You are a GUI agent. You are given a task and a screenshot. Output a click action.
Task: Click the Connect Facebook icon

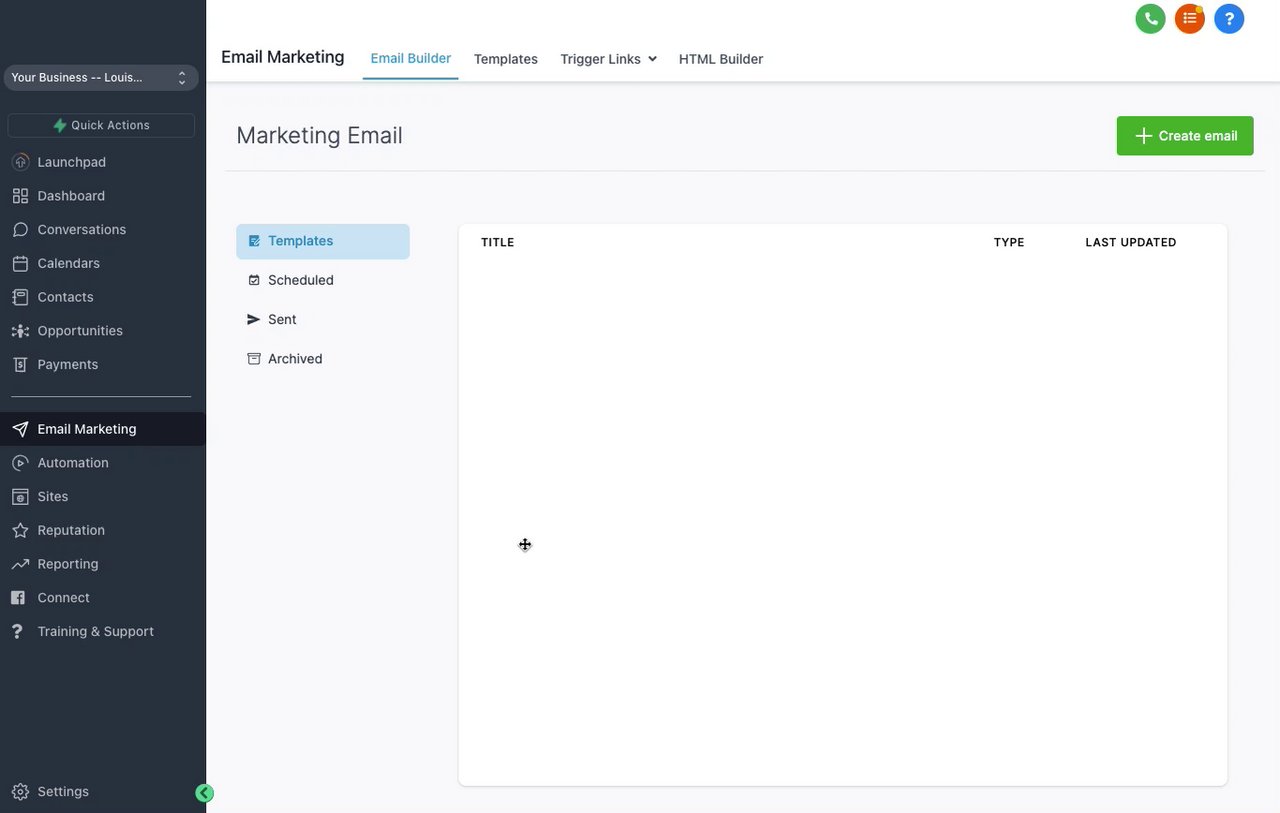18,598
